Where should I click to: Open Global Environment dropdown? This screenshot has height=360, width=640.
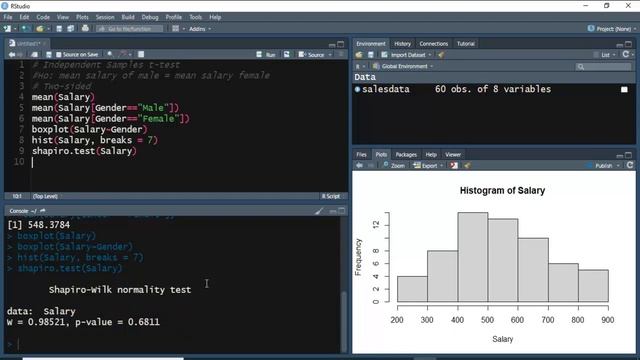[x=403, y=66]
